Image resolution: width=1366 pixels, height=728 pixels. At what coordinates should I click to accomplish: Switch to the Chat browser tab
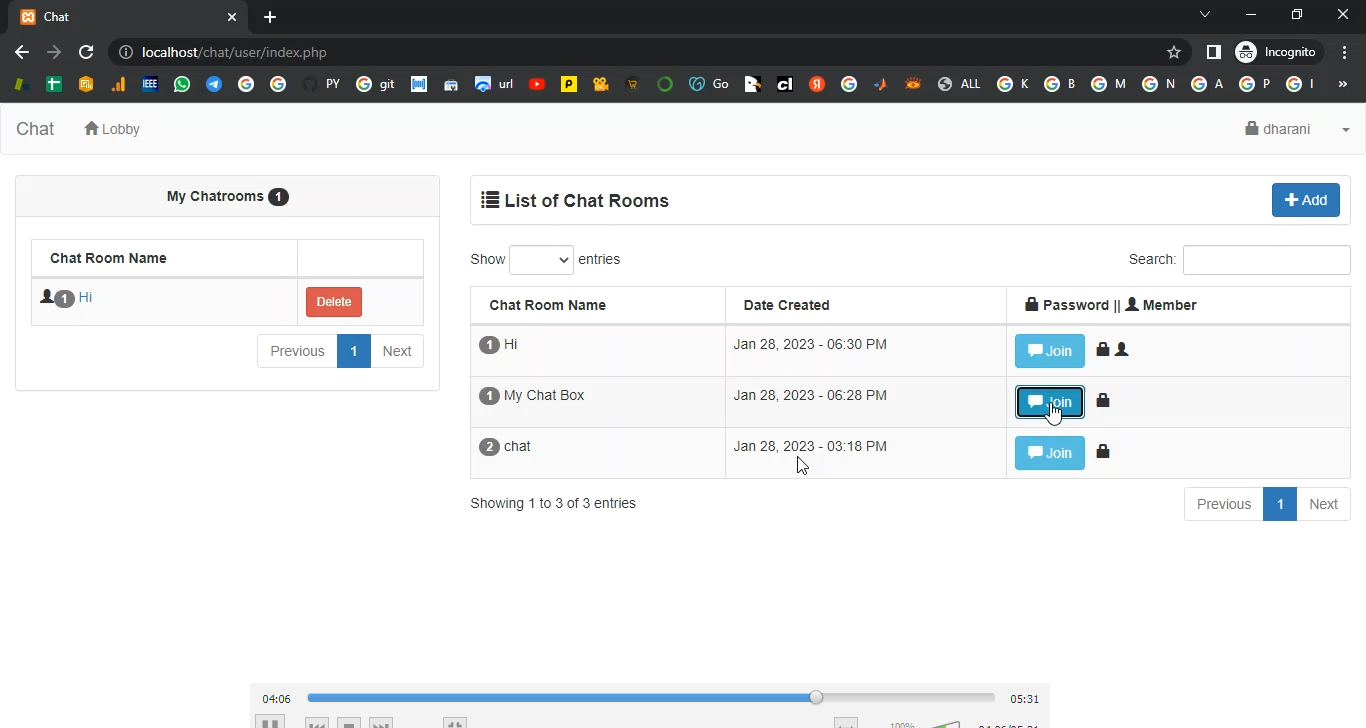pyautogui.click(x=125, y=17)
